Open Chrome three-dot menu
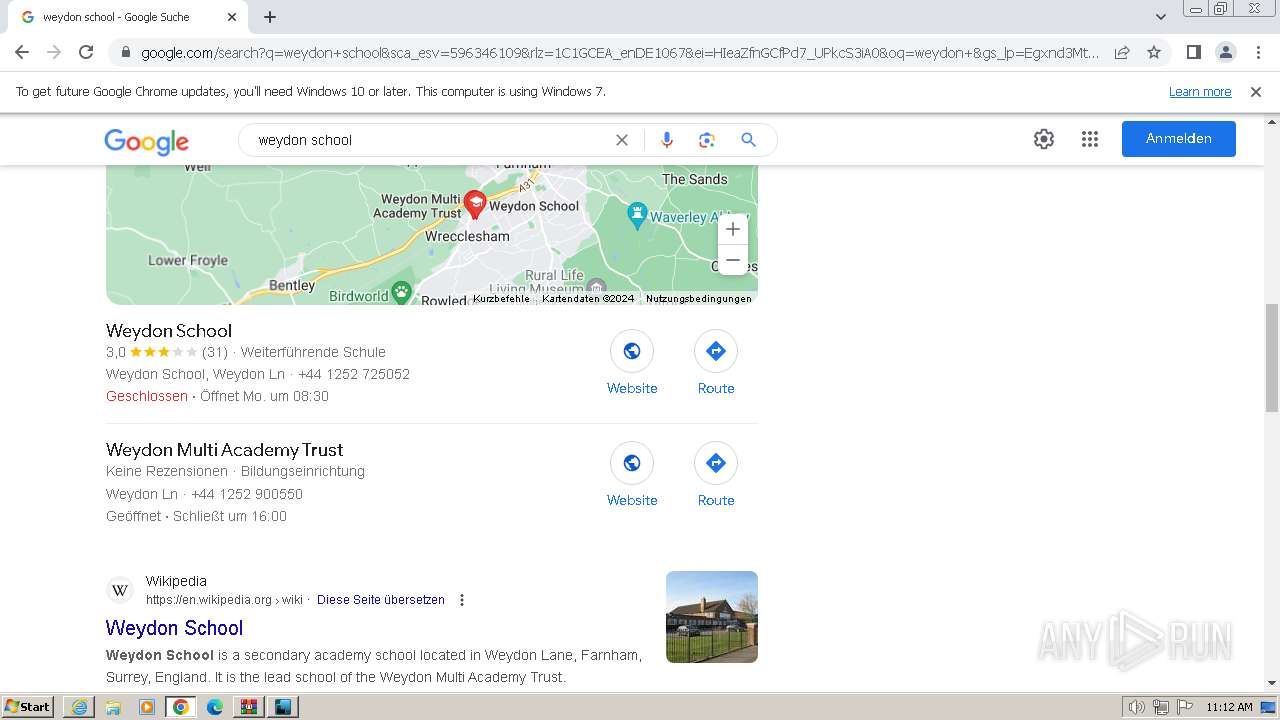This screenshot has height=720, width=1280. tap(1258, 52)
